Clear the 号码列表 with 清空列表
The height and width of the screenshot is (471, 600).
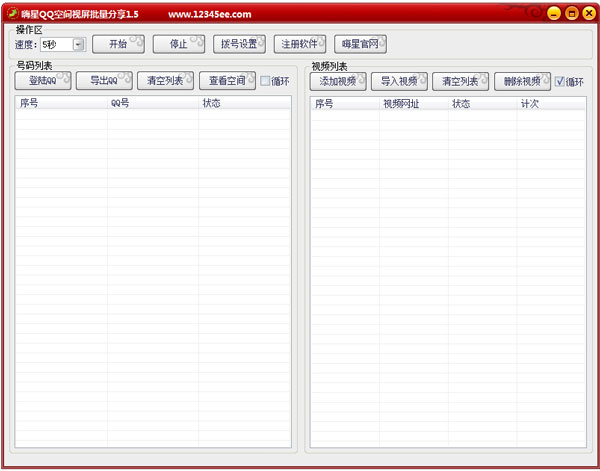pos(165,81)
